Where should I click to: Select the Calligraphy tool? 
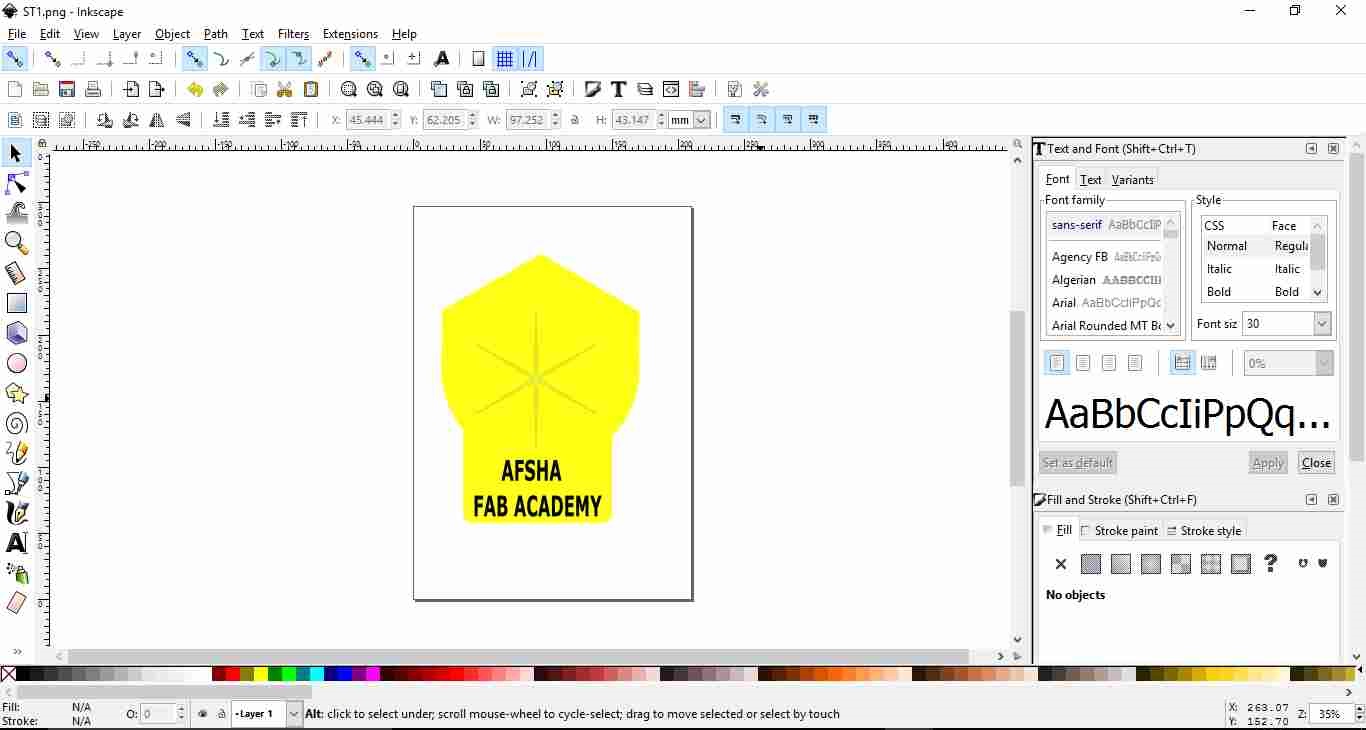pyautogui.click(x=16, y=513)
